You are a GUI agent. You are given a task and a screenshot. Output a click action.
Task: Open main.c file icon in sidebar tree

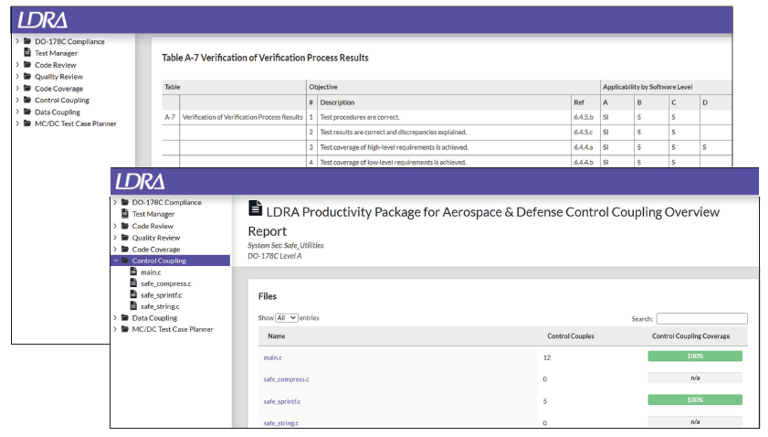(133, 271)
